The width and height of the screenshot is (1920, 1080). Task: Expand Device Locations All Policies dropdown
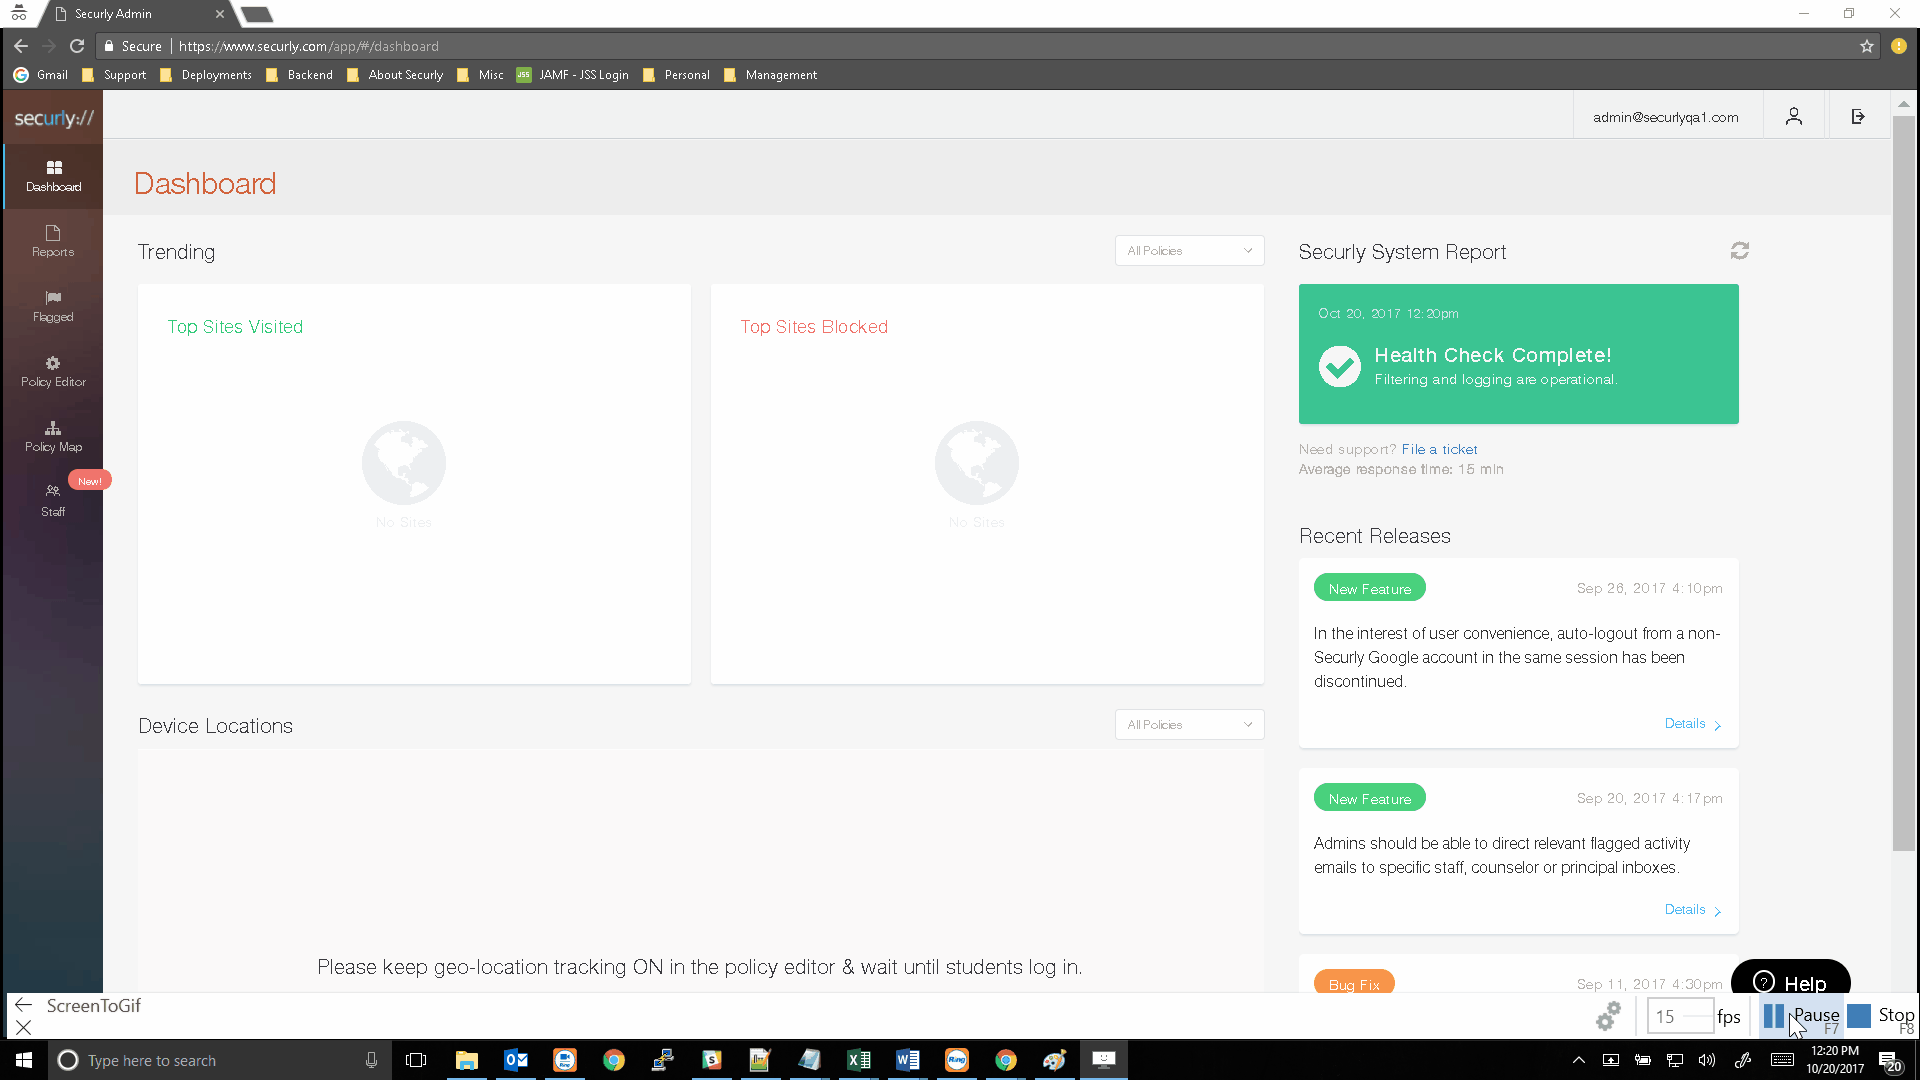(1189, 725)
